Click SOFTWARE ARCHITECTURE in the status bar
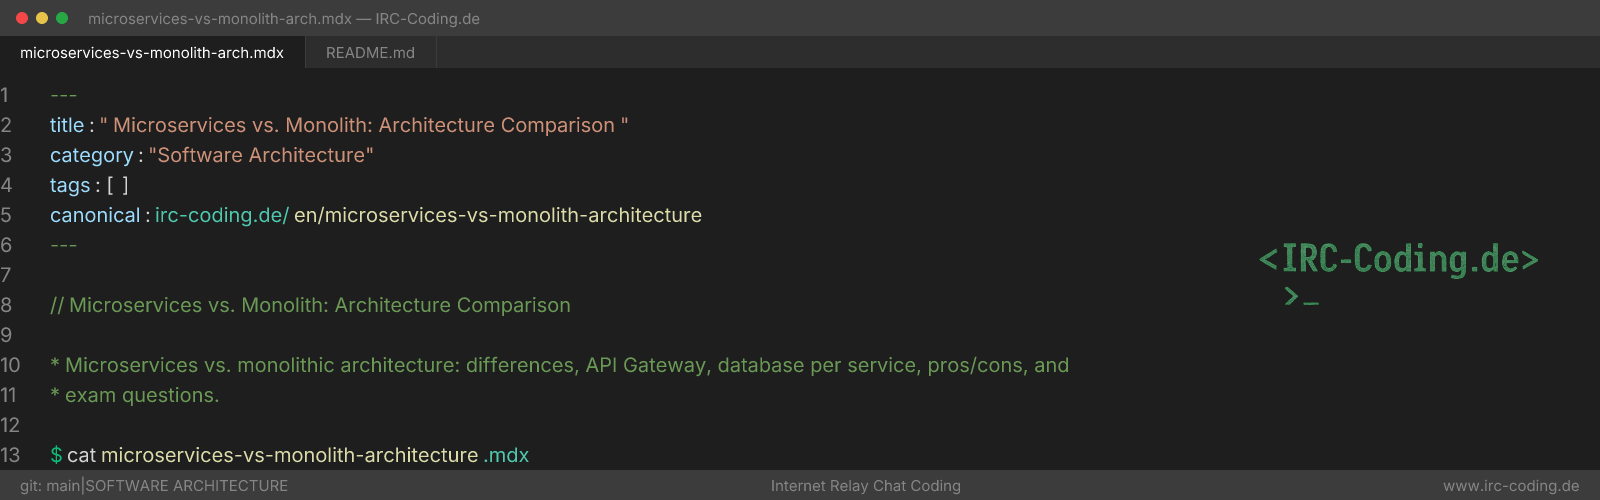This screenshot has height=500, width=1600. coord(187,486)
